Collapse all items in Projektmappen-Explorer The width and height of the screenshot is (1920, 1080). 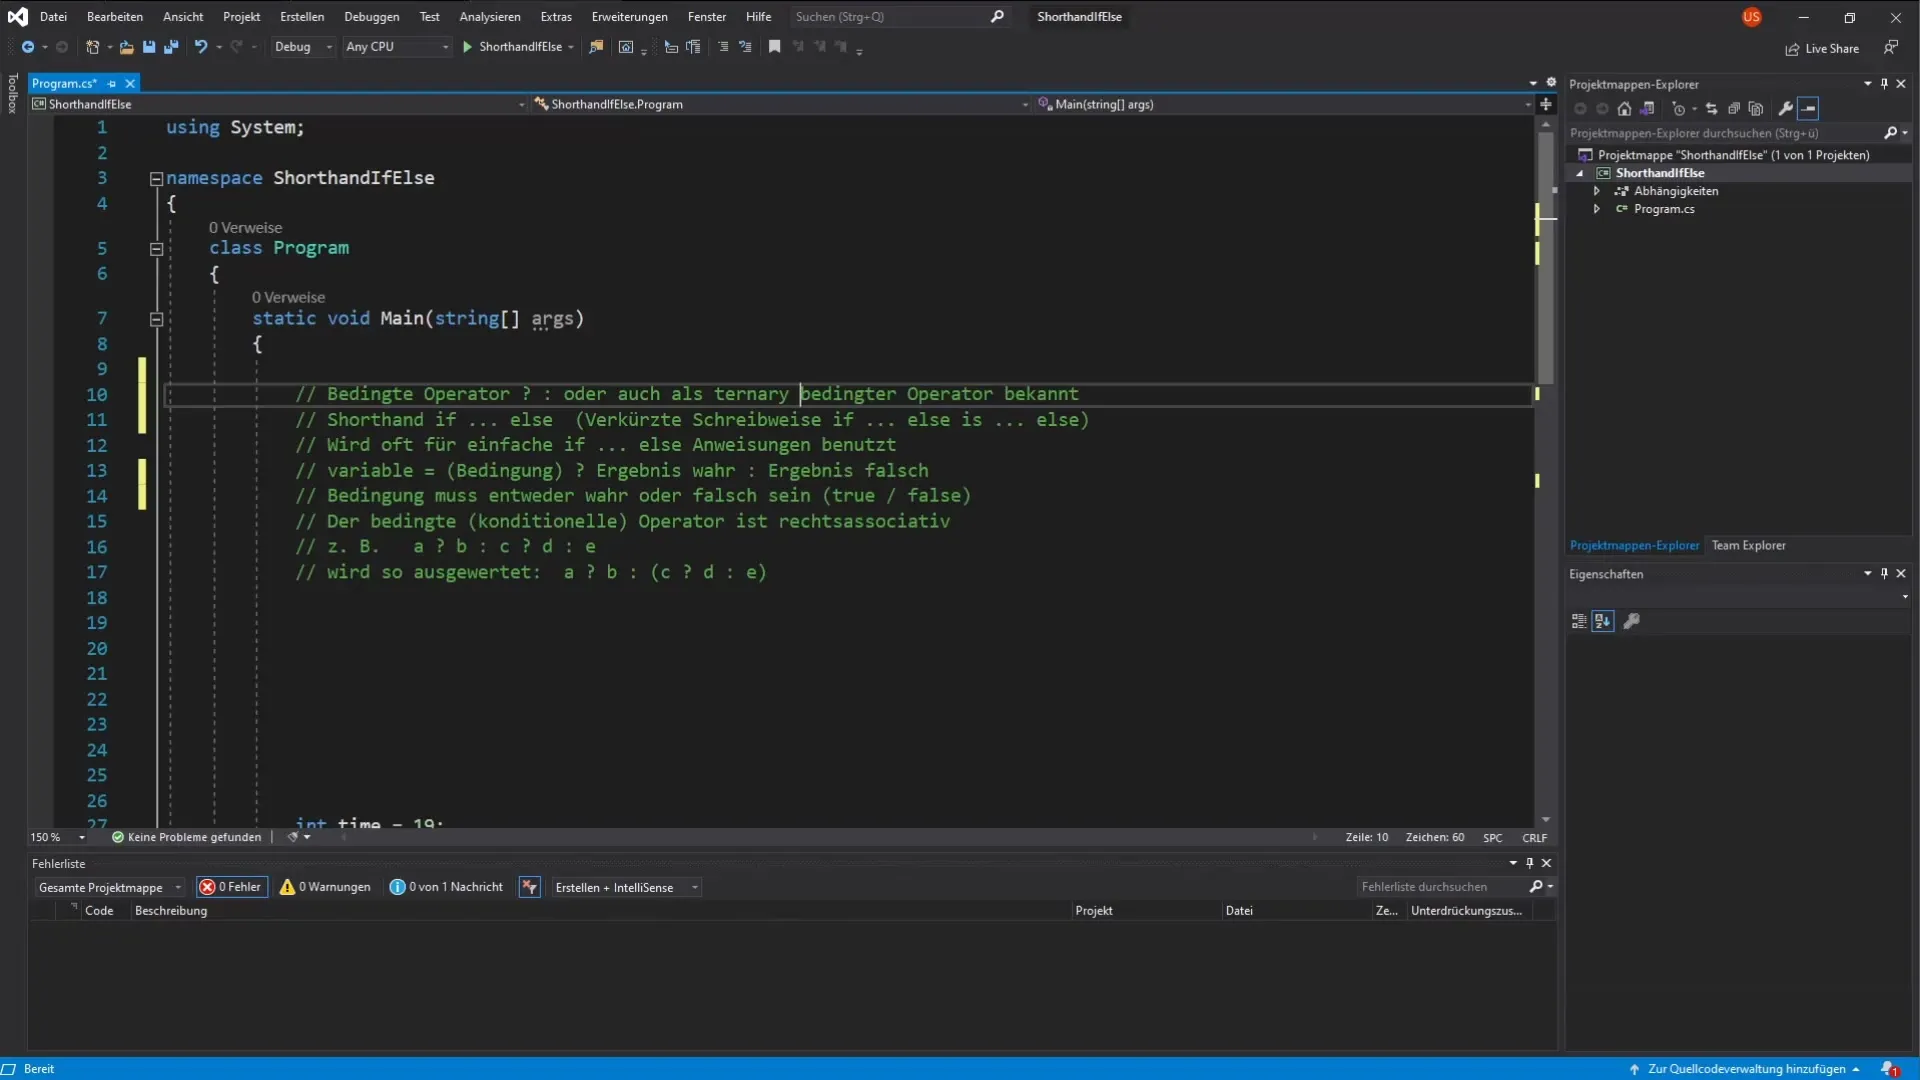(1734, 109)
